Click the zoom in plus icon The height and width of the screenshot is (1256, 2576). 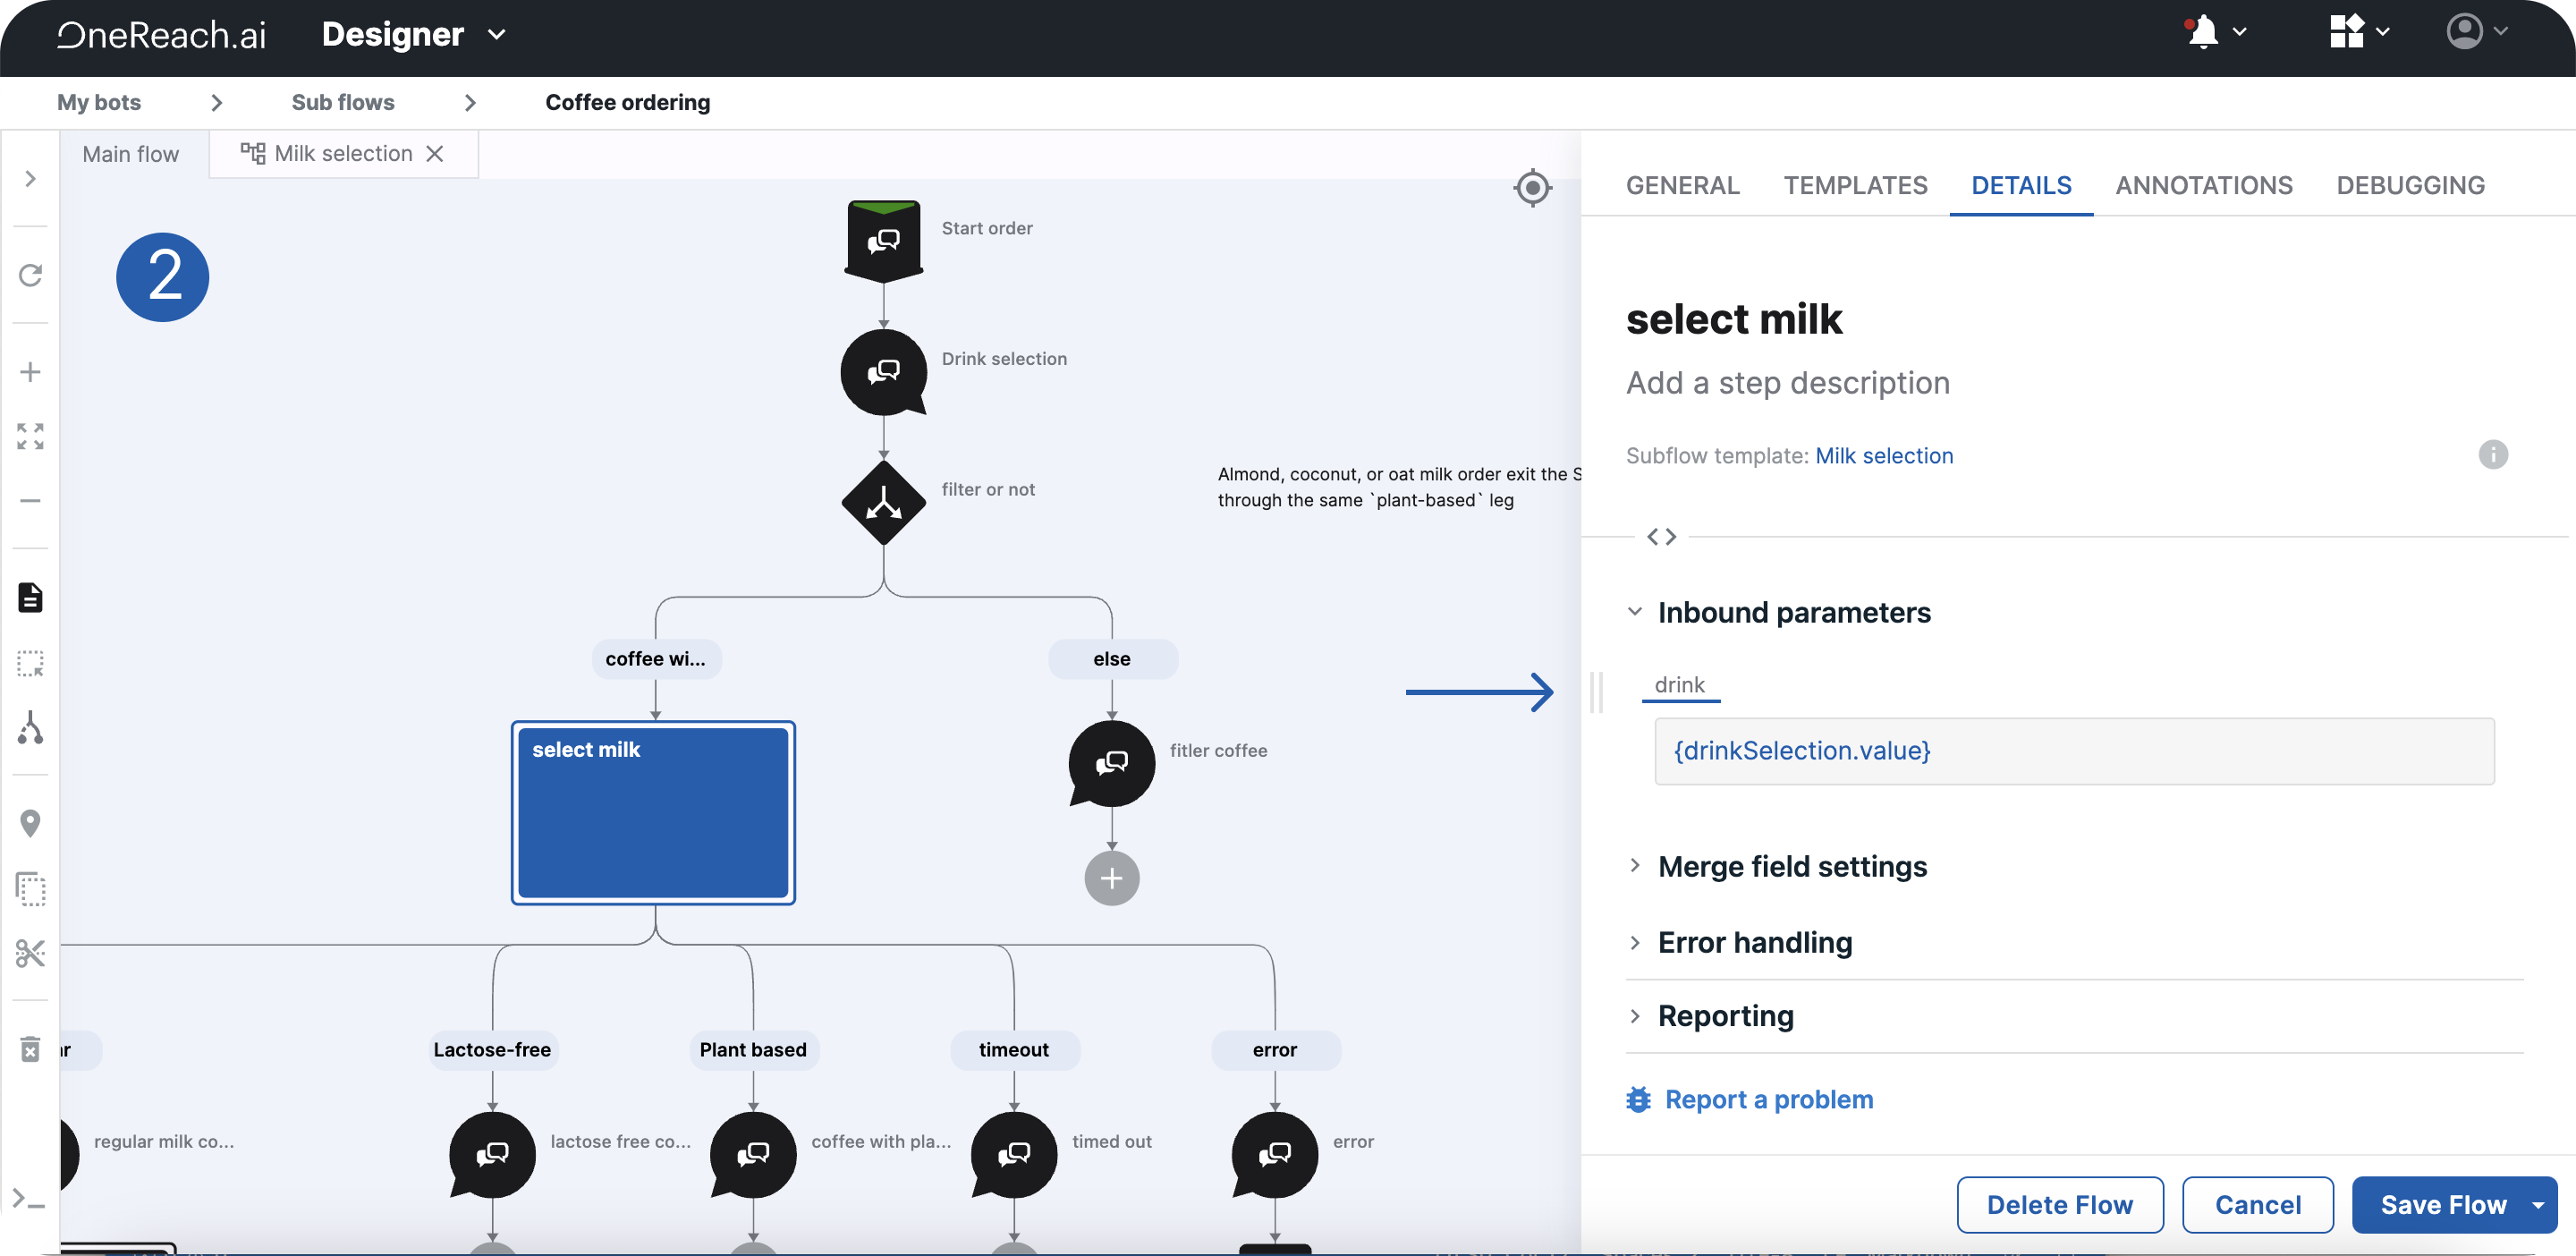pos(31,373)
